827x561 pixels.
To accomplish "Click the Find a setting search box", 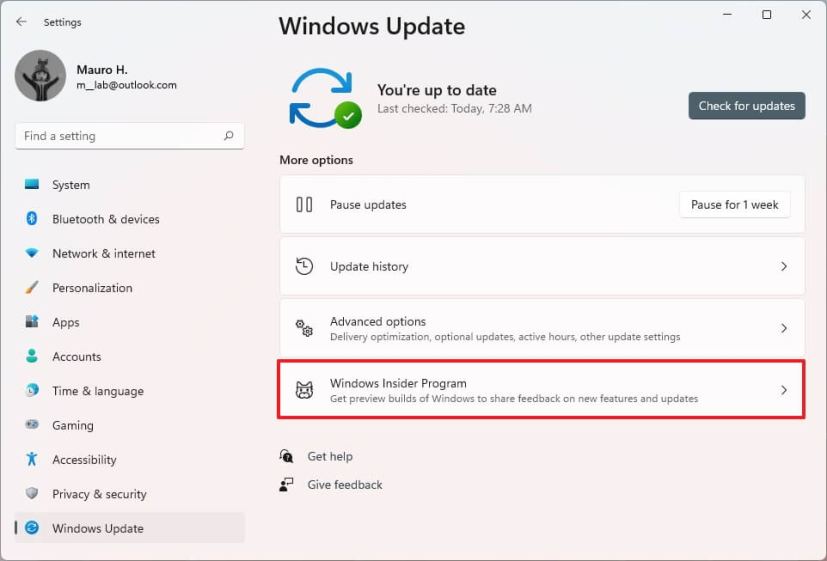I will click(130, 136).
